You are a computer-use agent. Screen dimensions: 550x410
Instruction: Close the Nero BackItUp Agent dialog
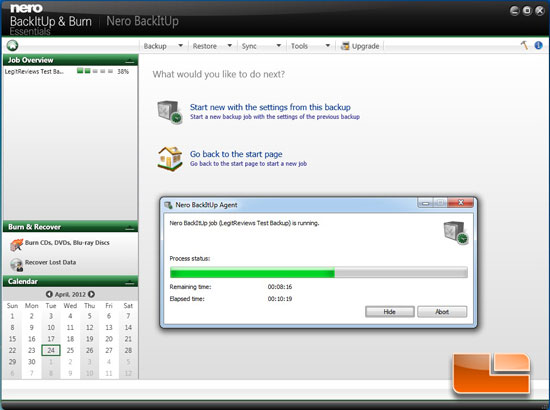(461, 202)
